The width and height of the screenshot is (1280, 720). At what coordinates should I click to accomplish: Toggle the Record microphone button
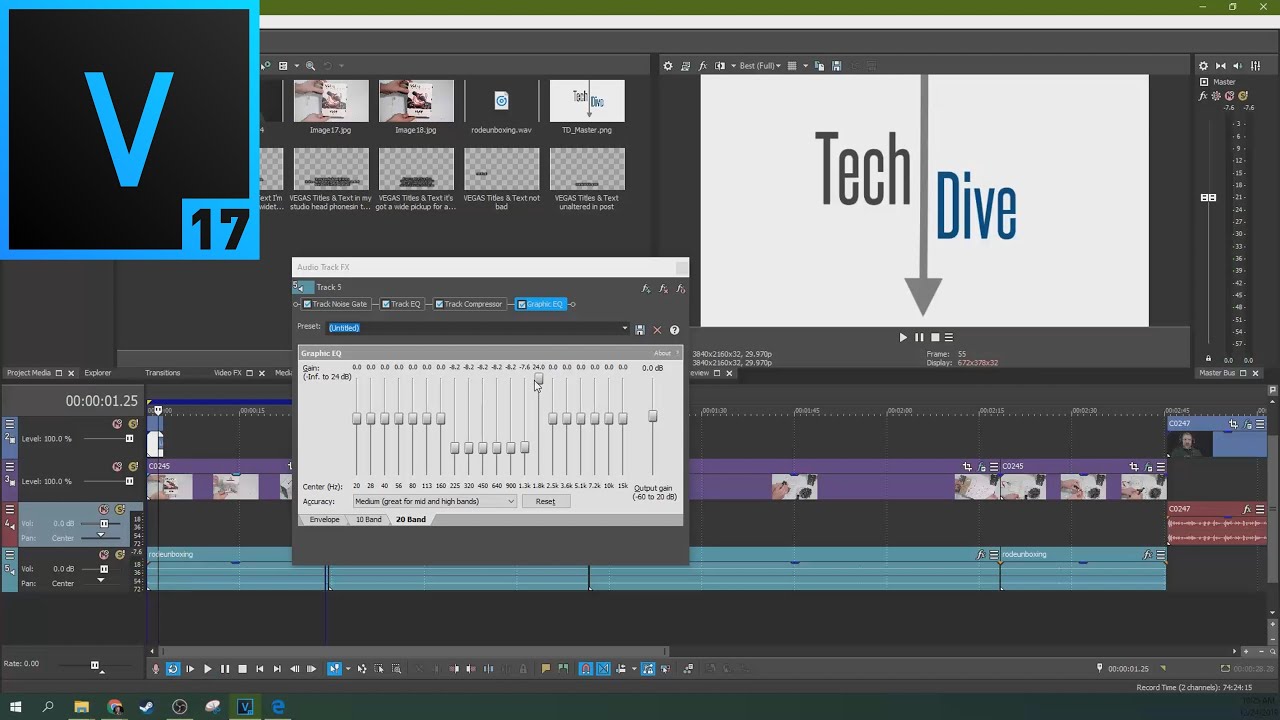click(x=155, y=669)
